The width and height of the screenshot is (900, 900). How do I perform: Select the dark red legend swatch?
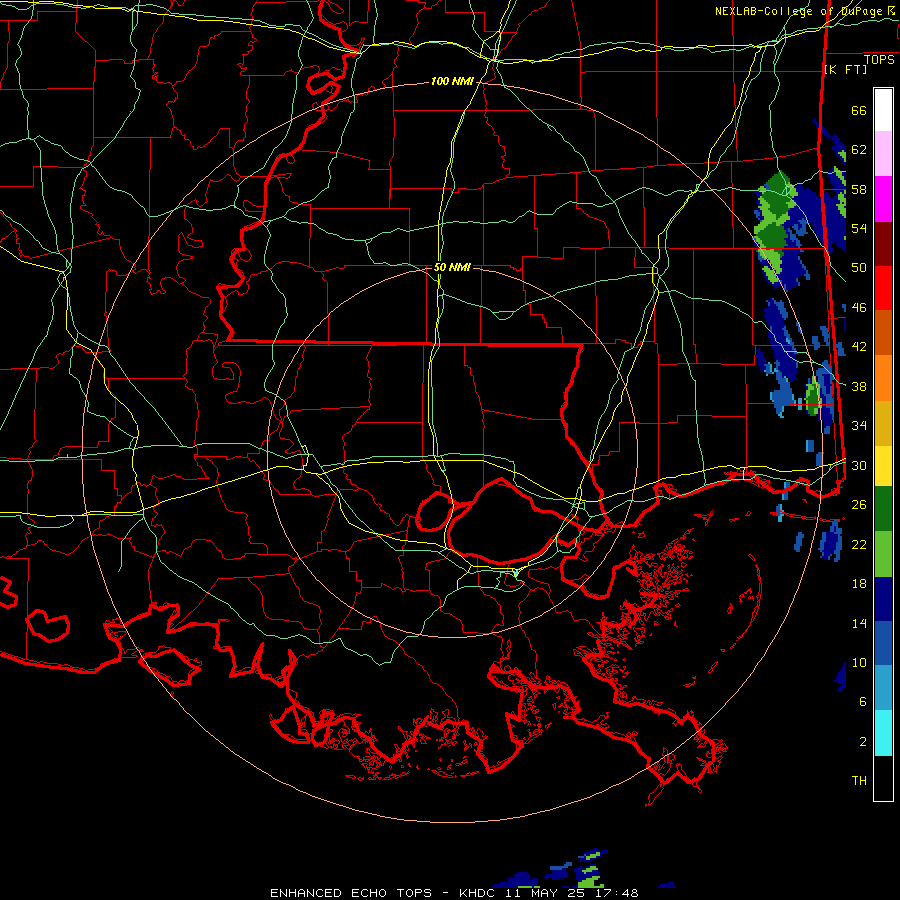pos(883,243)
